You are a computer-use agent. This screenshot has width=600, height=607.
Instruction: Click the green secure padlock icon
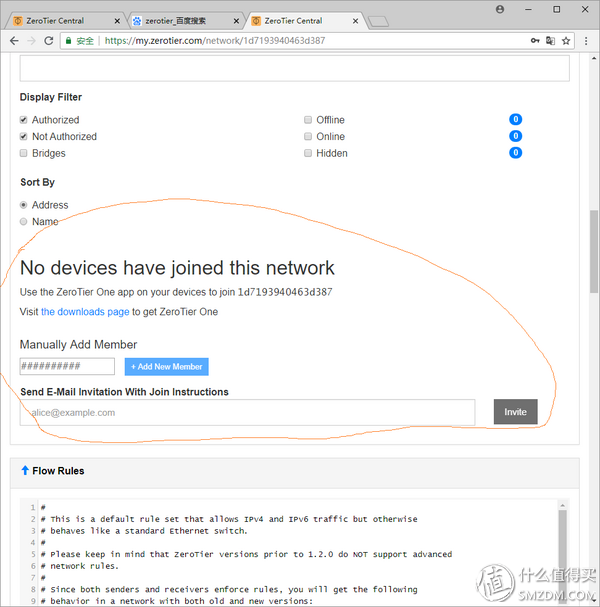pyautogui.click(x=69, y=41)
